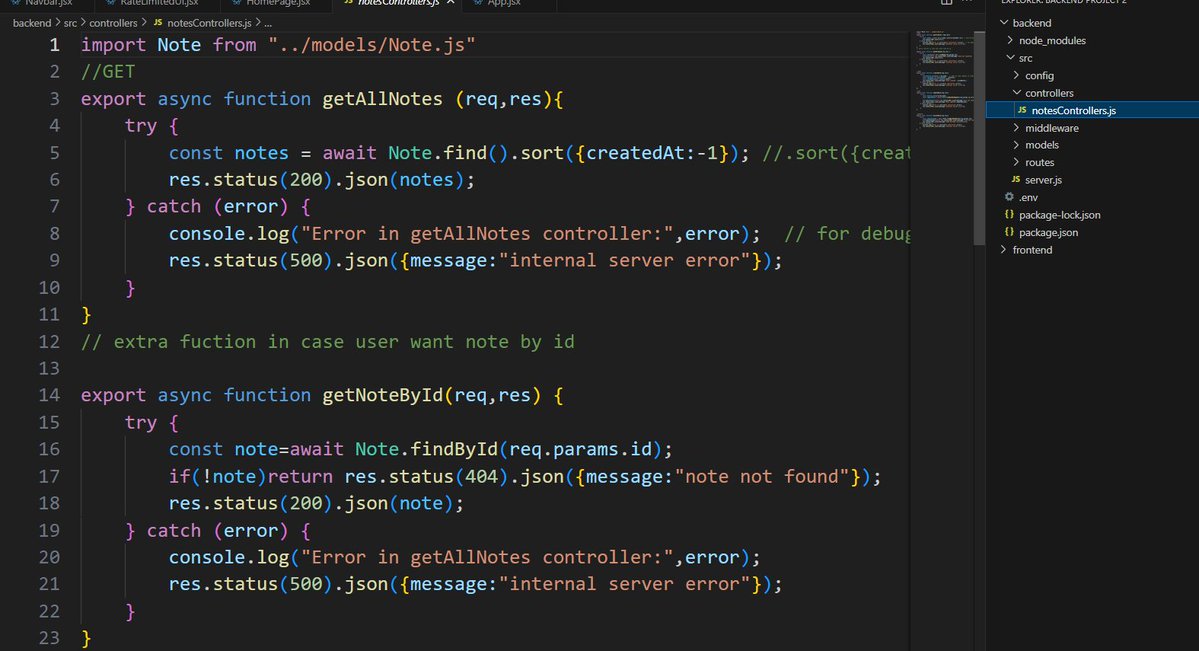Click status(404) on line 17
Image resolution: width=1199 pixels, height=651 pixels.
click(x=449, y=477)
